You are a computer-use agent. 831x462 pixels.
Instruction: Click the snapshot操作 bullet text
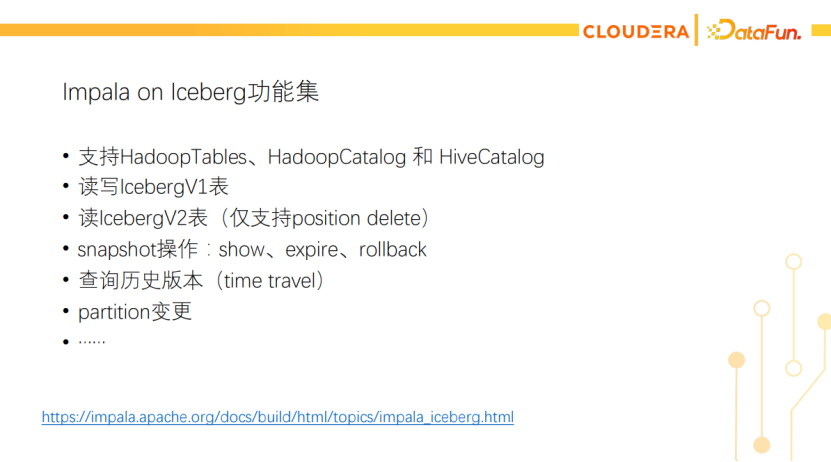252,249
